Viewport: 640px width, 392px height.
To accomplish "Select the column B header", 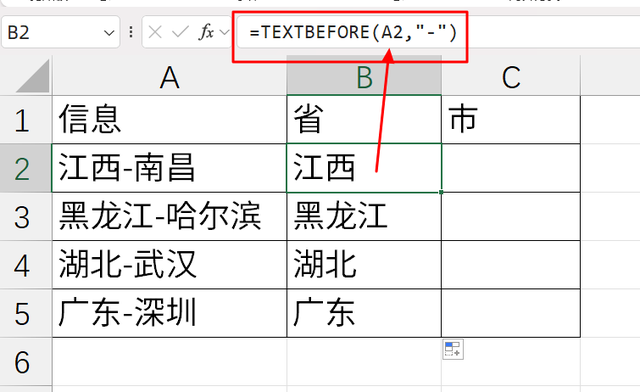I will tap(364, 76).
